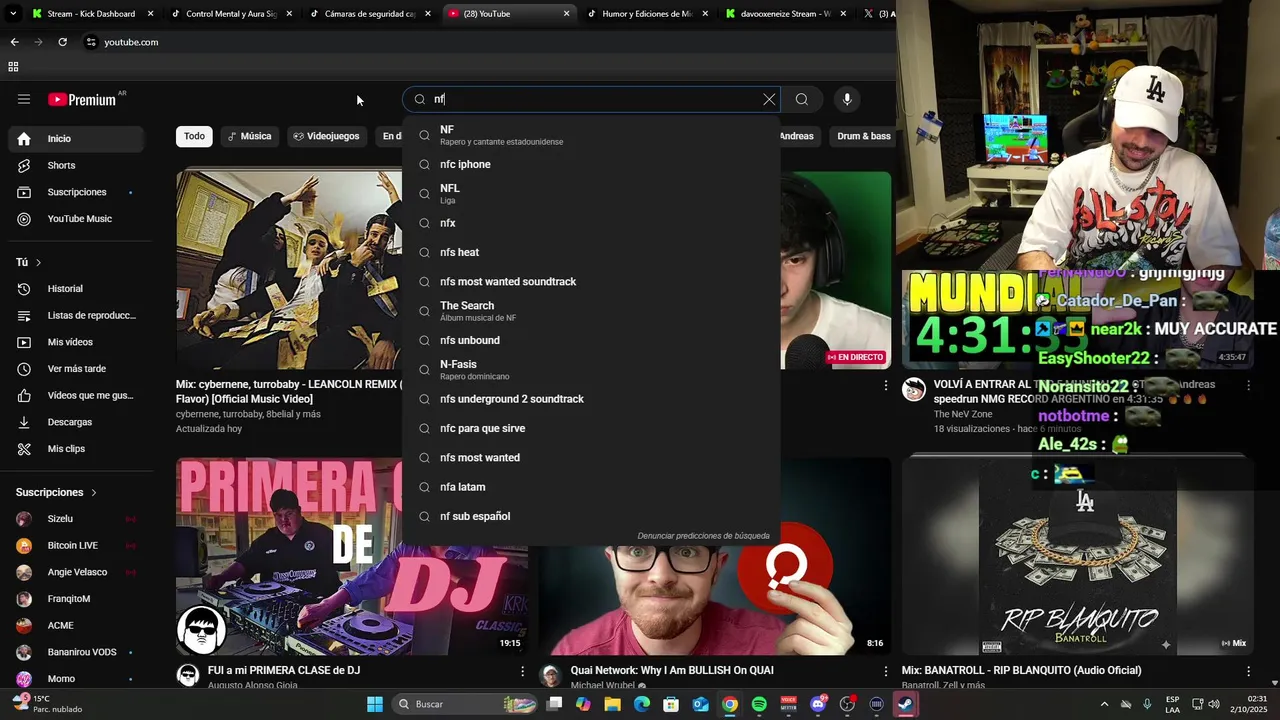The width and height of the screenshot is (1280, 720).
Task: Switch to Cámaras de seguridad tab
Action: [x=369, y=14]
